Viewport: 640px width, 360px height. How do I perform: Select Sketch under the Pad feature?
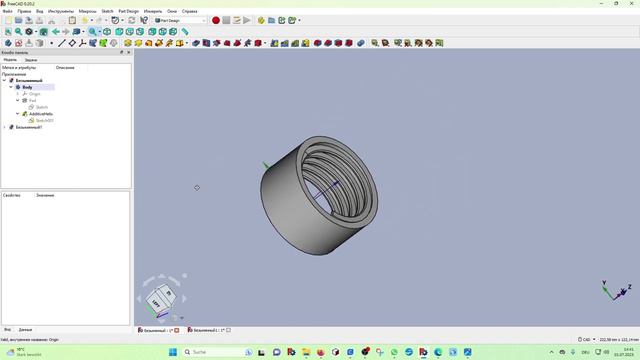click(x=42, y=107)
